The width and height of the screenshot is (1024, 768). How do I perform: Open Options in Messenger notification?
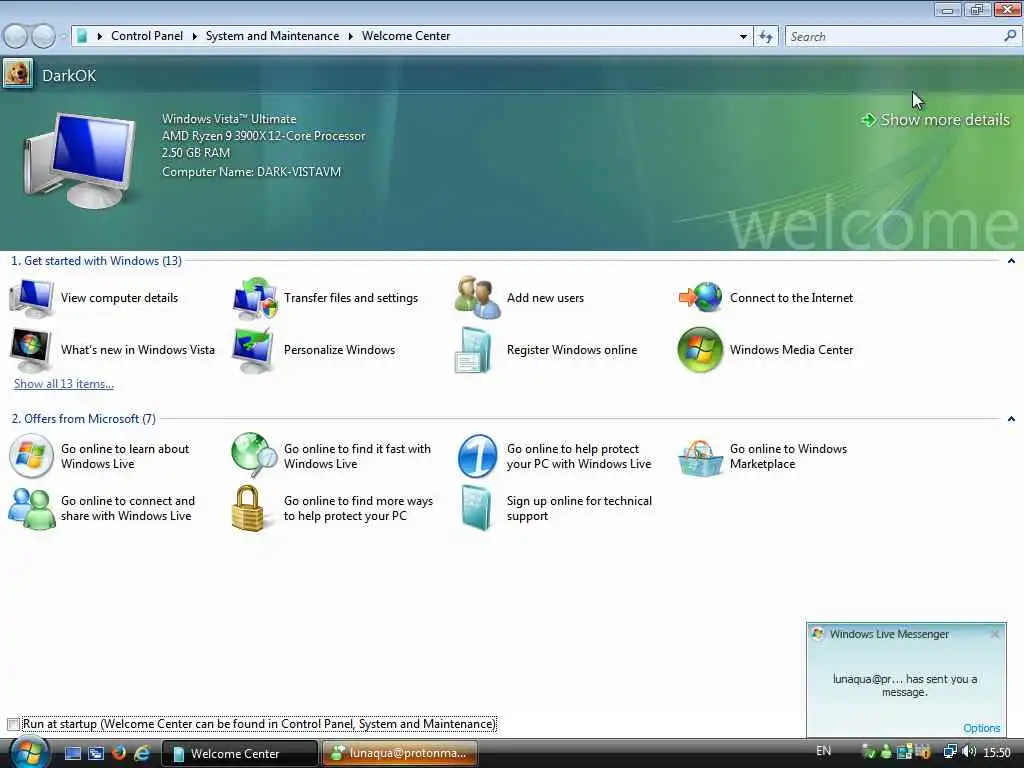(x=982, y=728)
